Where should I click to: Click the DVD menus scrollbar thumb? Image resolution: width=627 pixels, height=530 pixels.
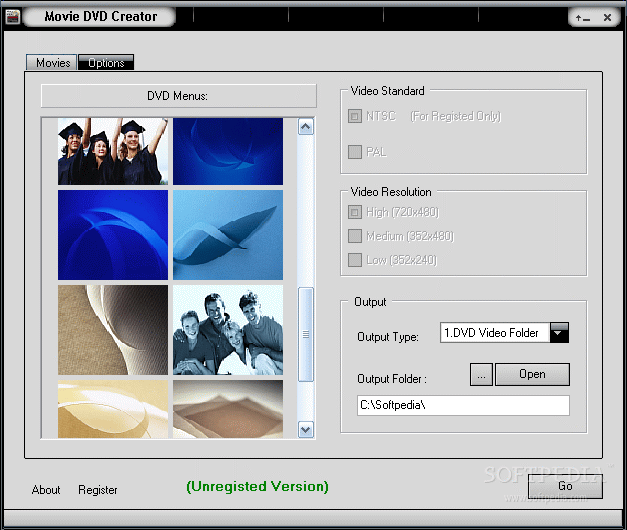(306, 334)
